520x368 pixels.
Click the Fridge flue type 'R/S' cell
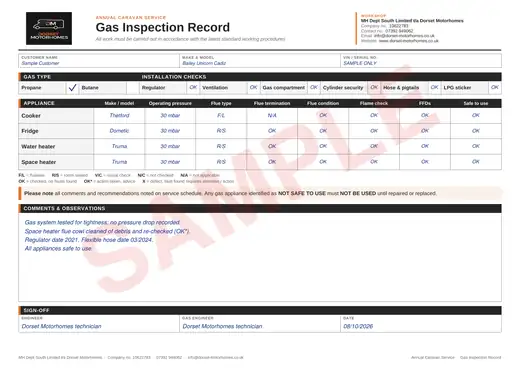pos(221,131)
